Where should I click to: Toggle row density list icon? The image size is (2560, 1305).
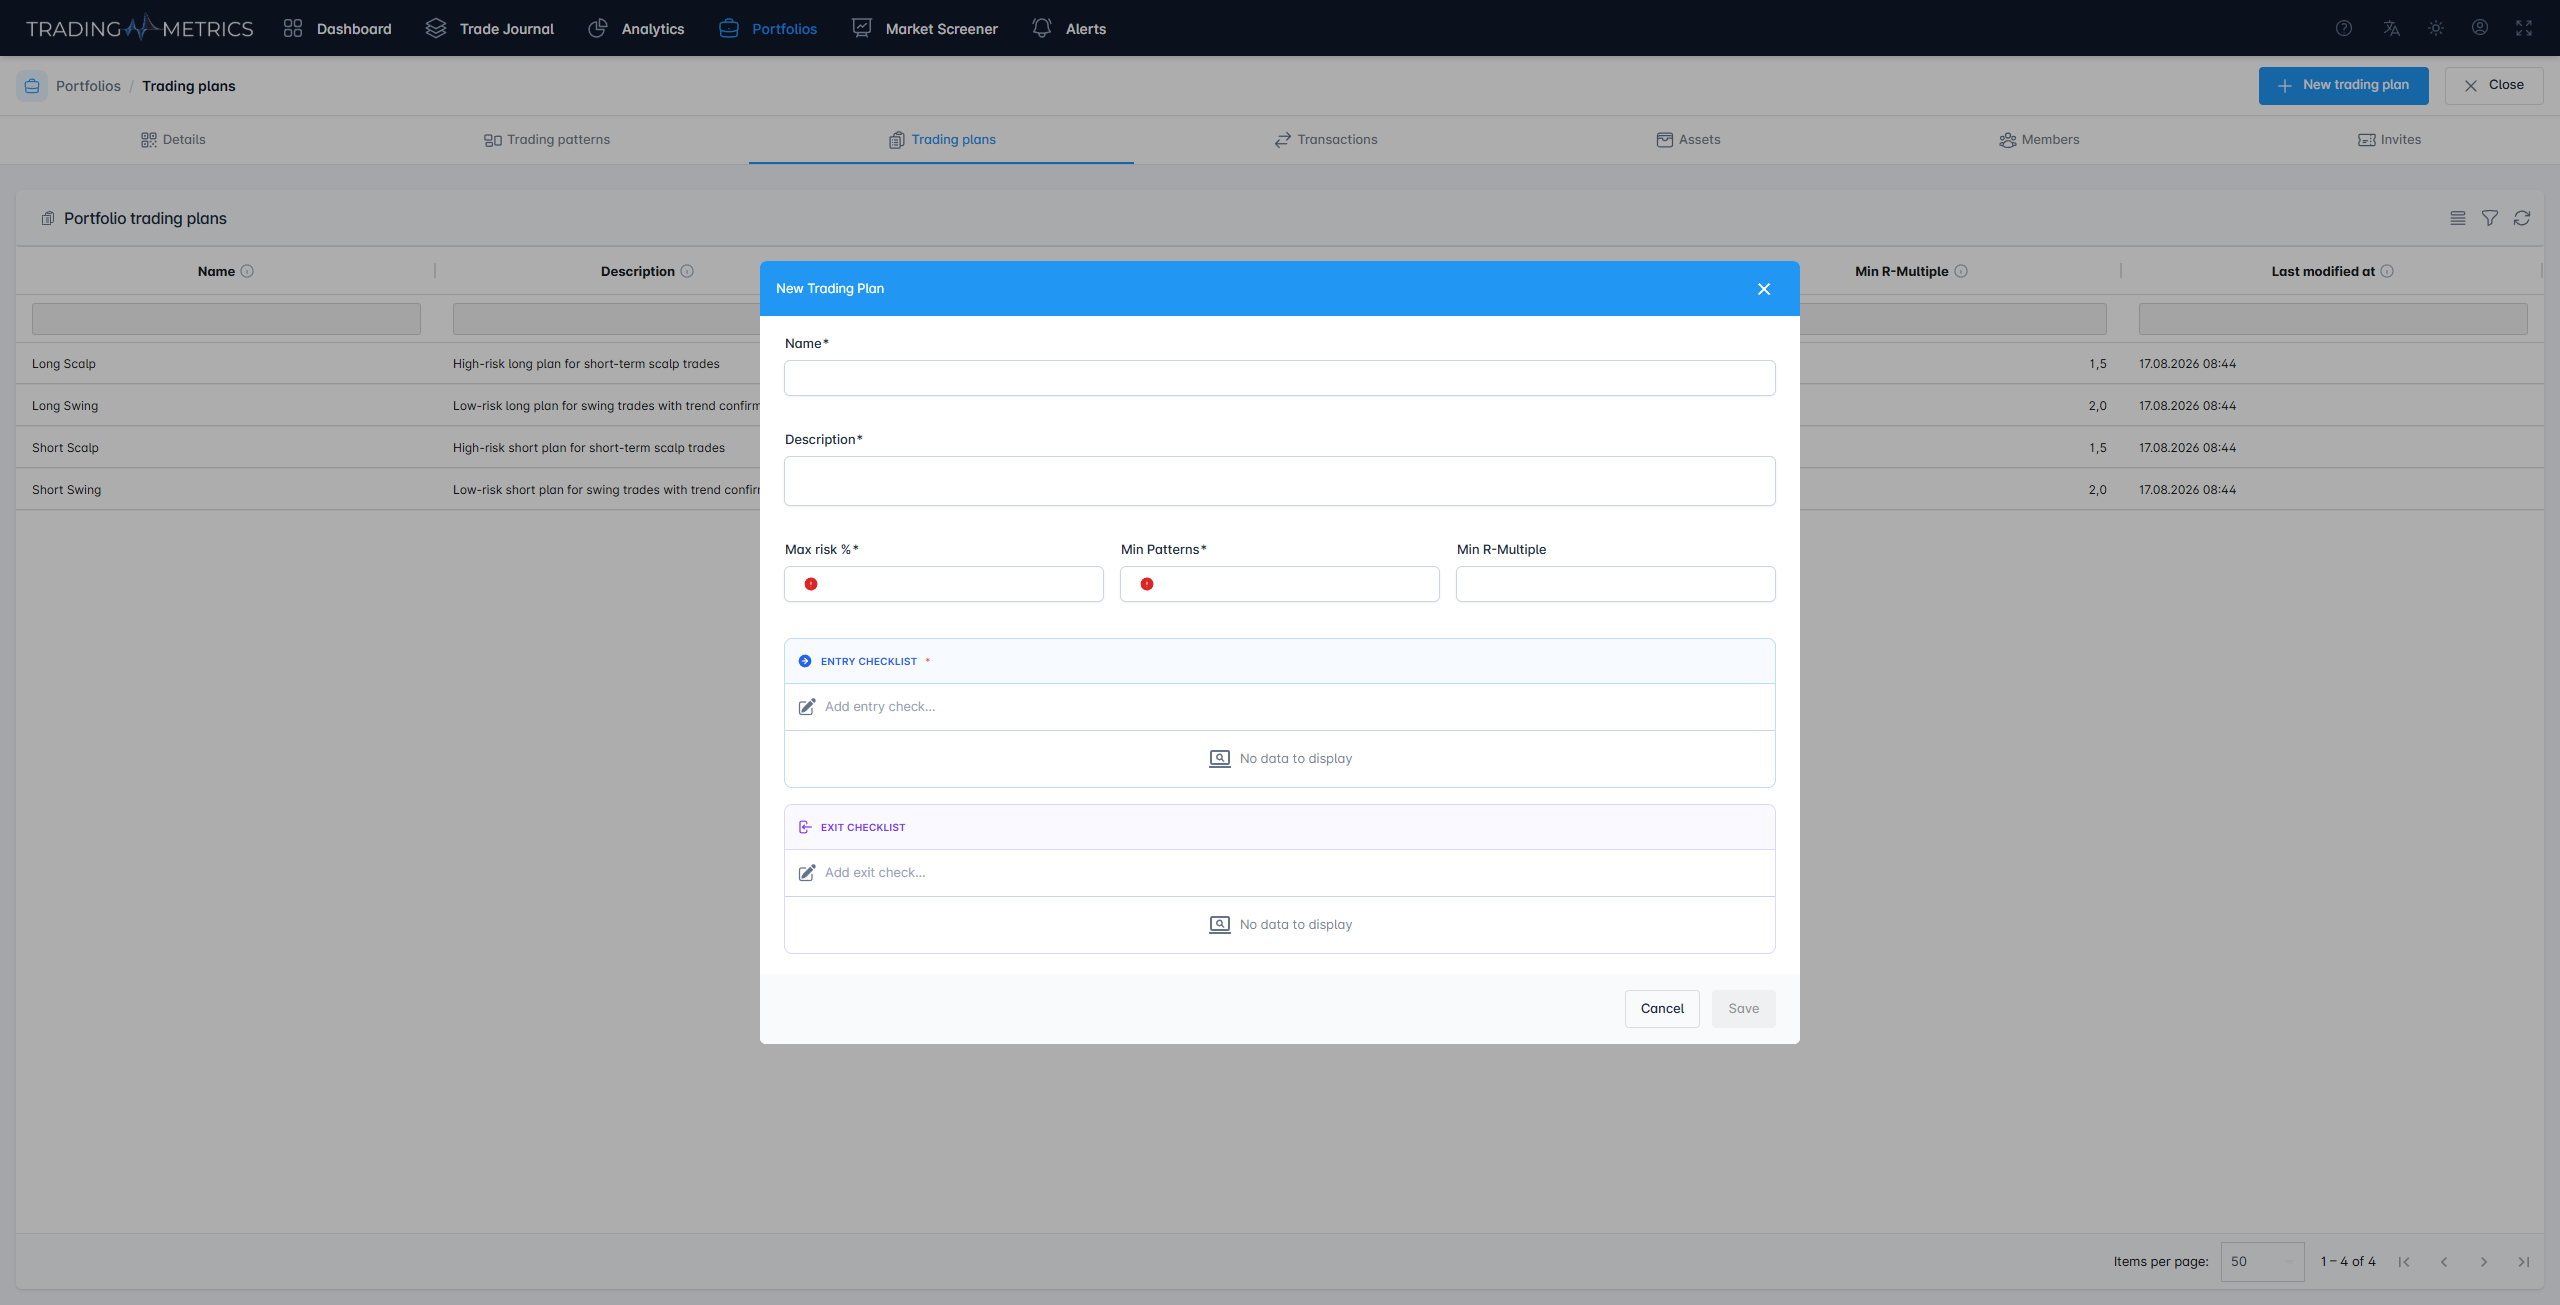[x=2458, y=218]
